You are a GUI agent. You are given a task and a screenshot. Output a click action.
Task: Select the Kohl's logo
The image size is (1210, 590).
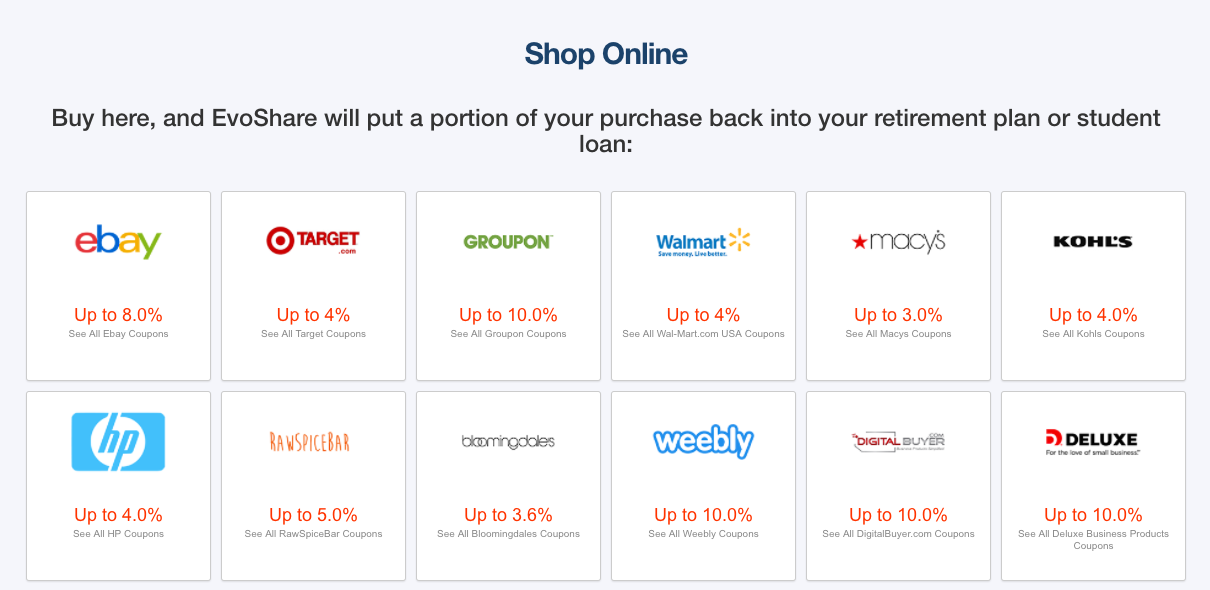1093,241
